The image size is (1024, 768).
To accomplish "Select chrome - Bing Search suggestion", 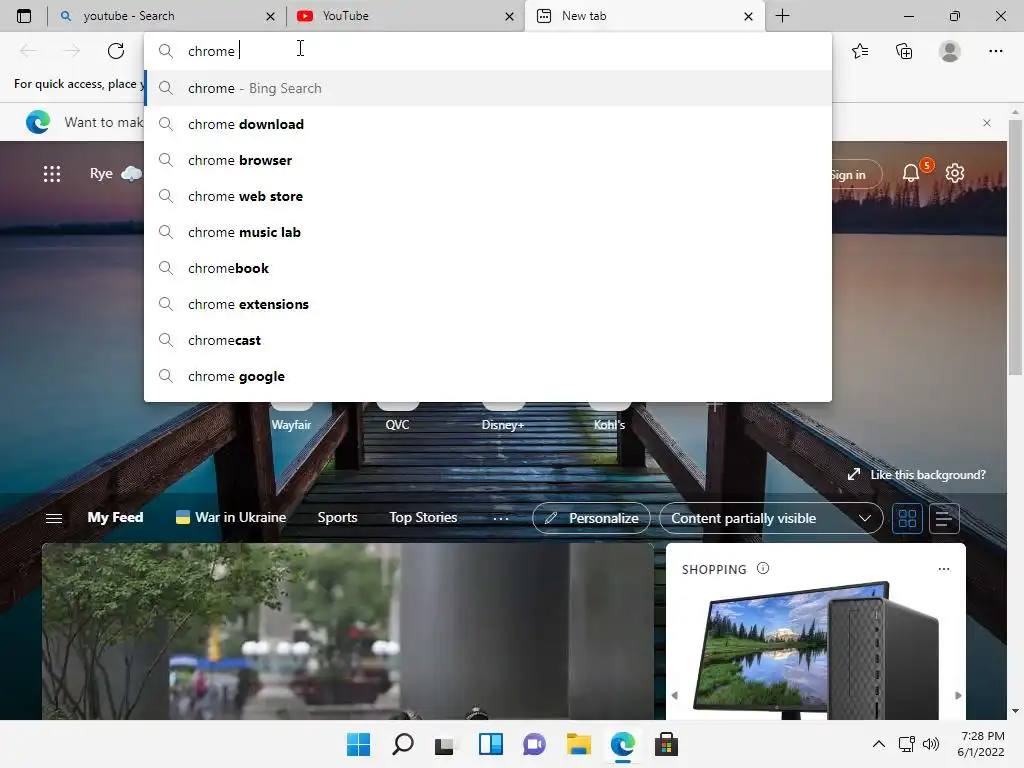I will pos(488,88).
